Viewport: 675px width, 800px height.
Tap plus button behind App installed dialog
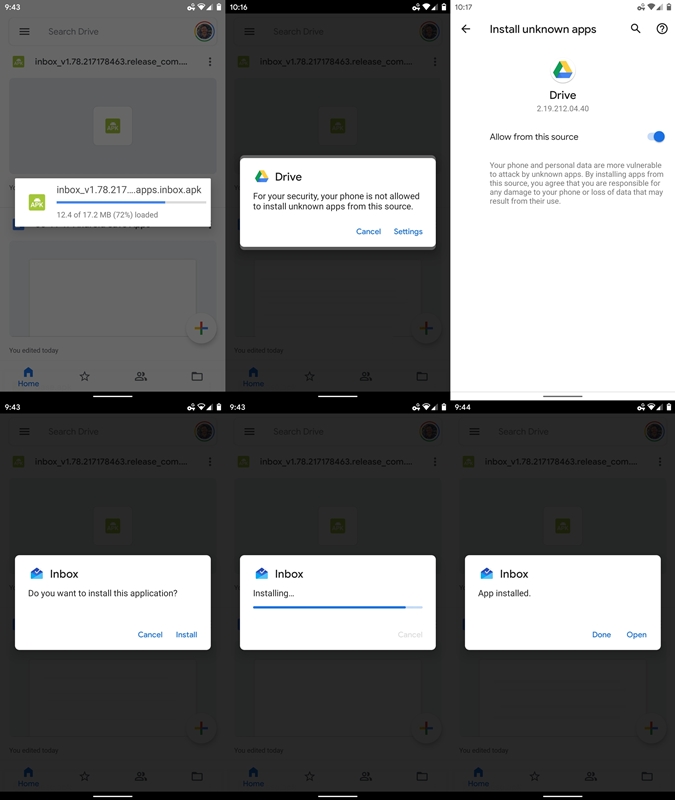[x=652, y=728]
